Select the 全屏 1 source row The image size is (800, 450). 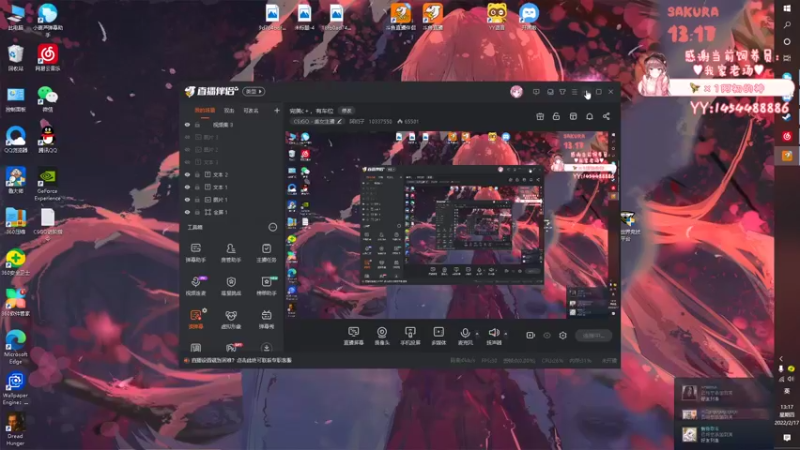[x=232, y=212]
